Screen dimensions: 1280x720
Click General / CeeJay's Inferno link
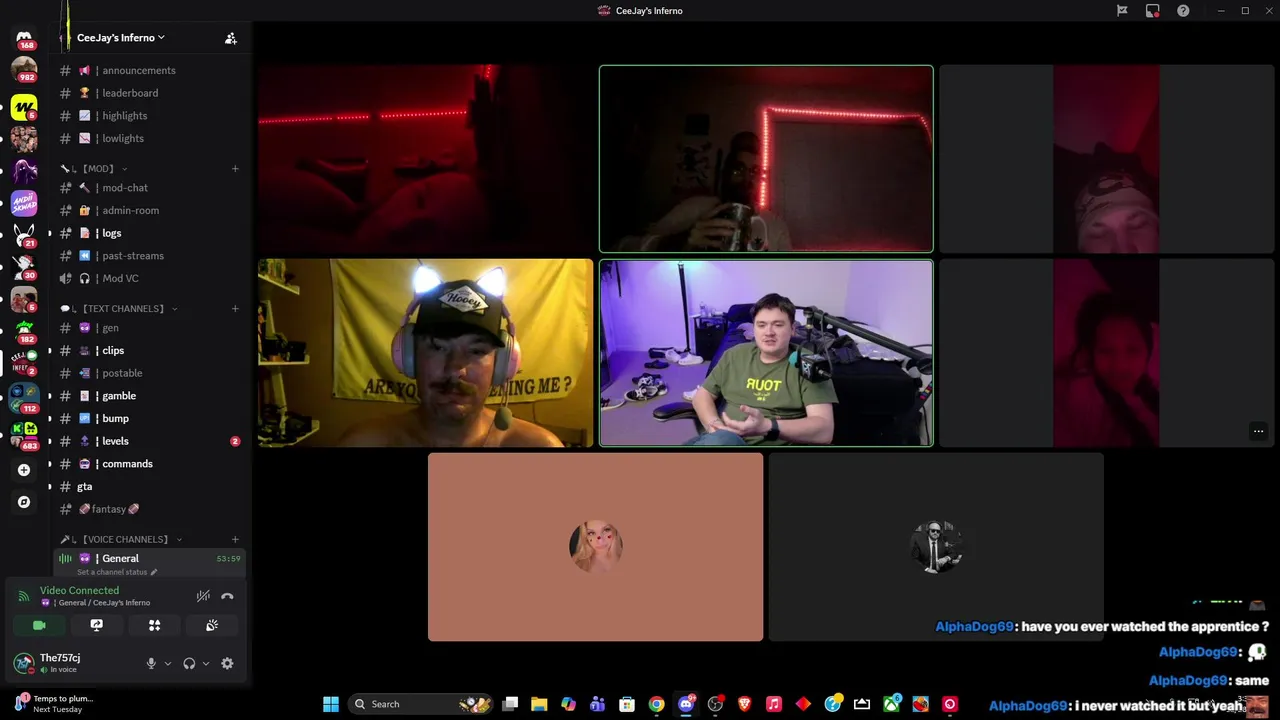pos(97,603)
